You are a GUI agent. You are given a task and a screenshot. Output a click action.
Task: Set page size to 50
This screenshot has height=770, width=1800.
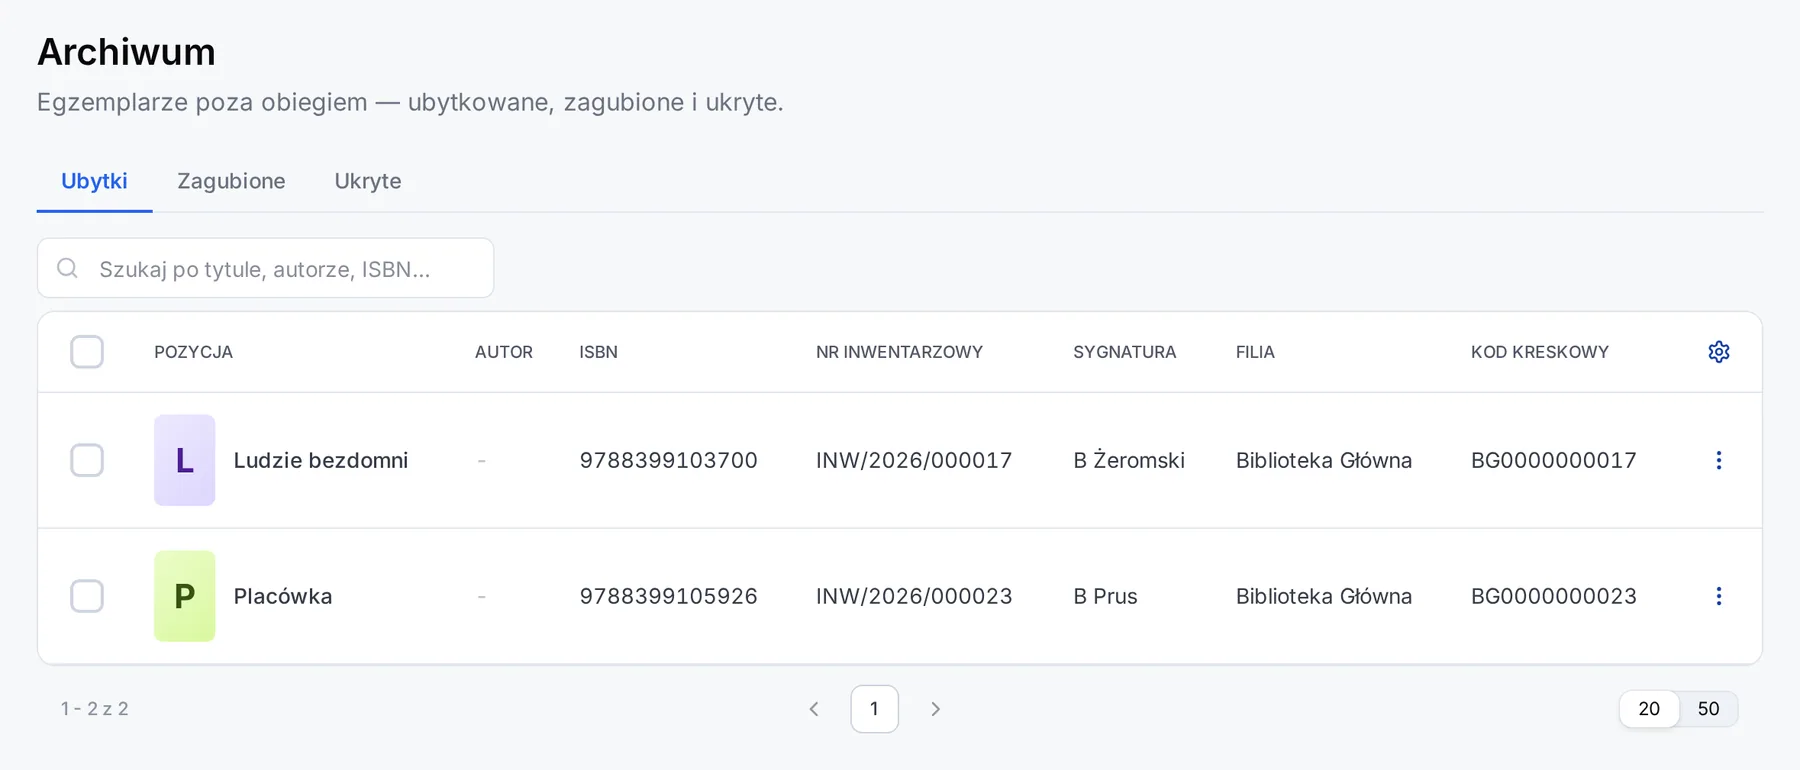pos(1708,709)
